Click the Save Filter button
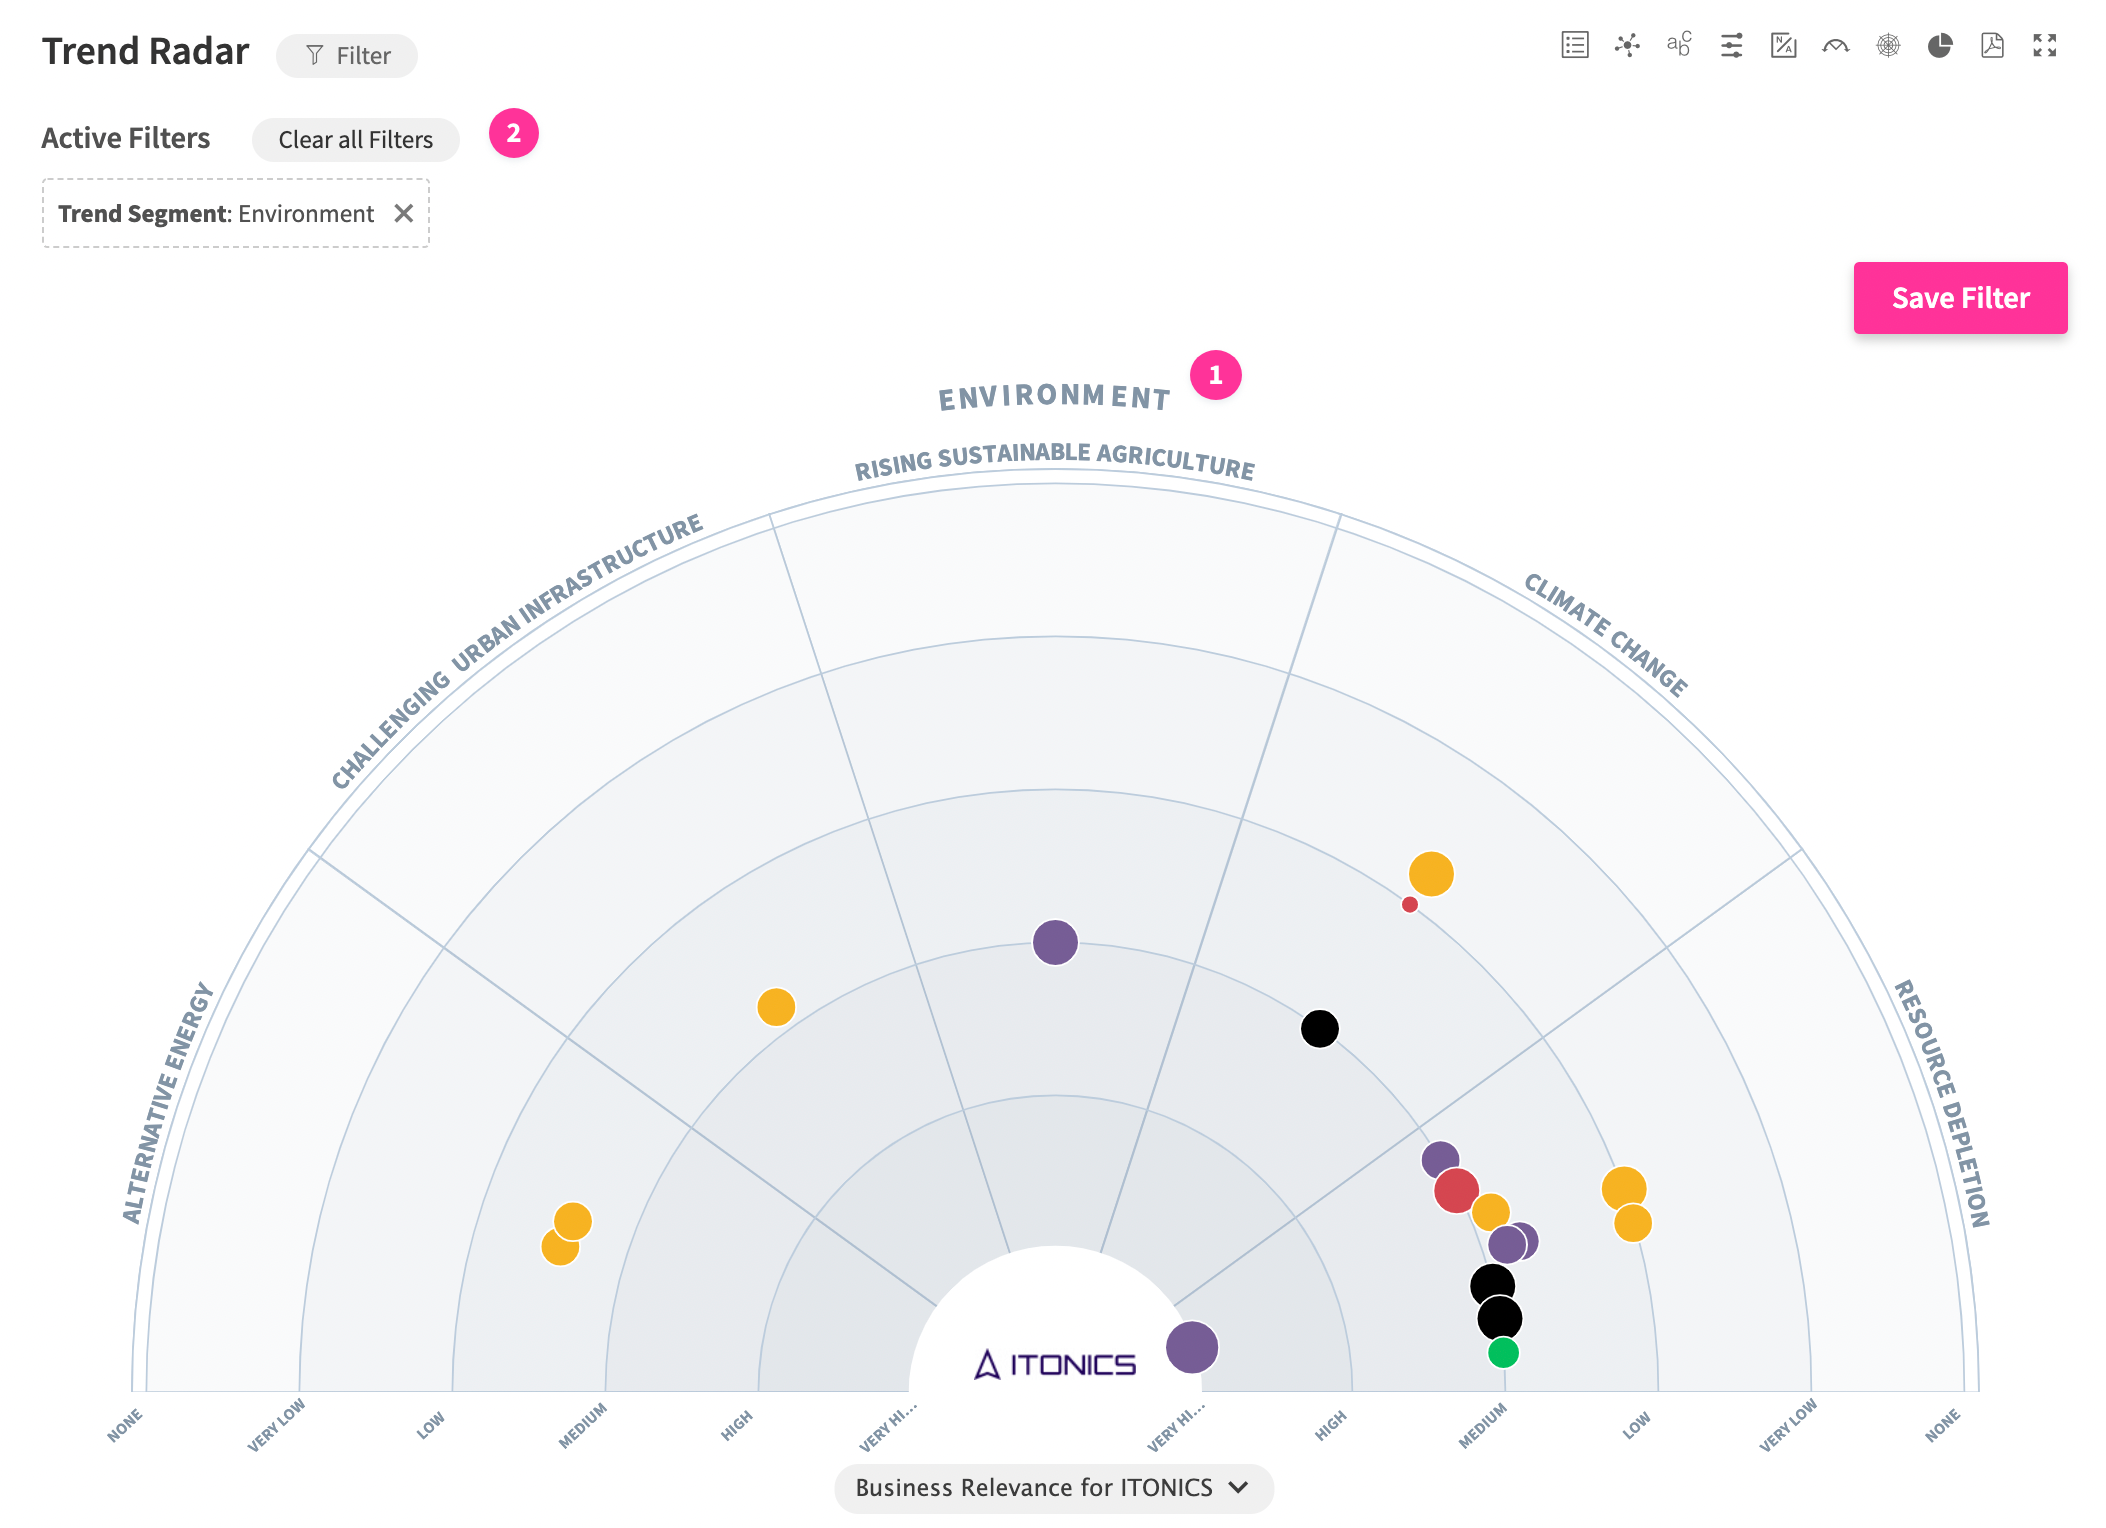Viewport: 2106px width, 1528px height. [1960, 298]
